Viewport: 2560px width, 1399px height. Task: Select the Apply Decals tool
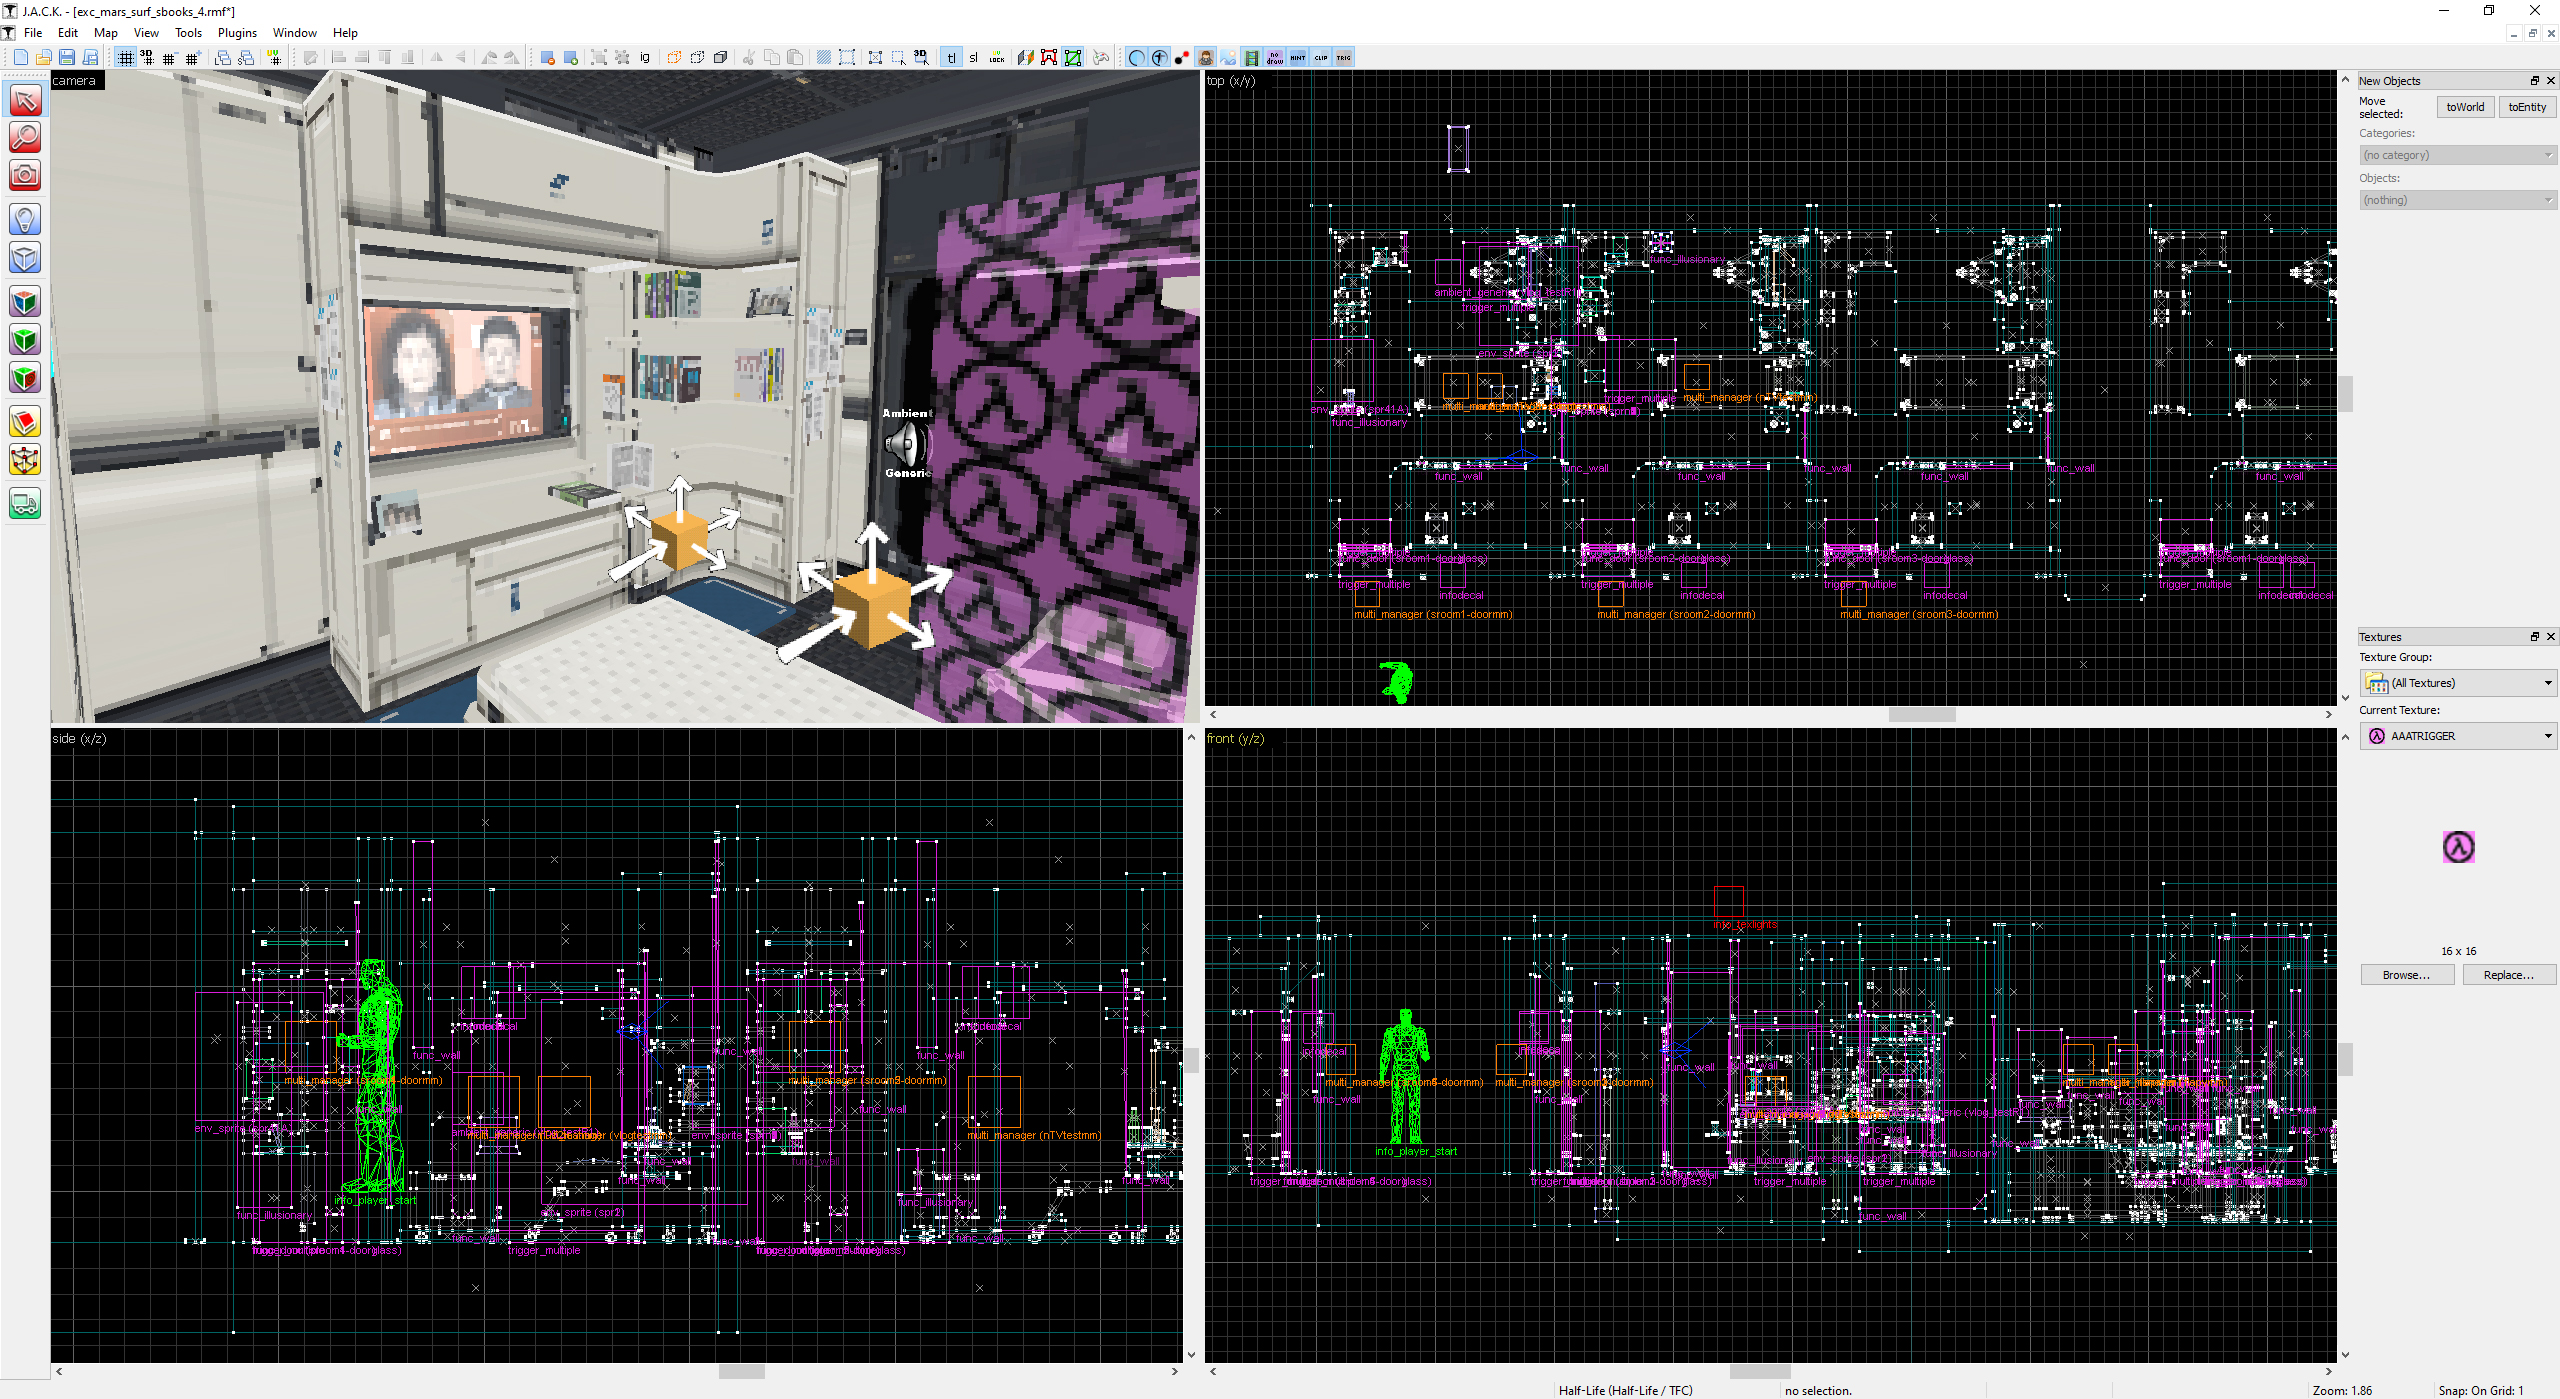click(25, 378)
